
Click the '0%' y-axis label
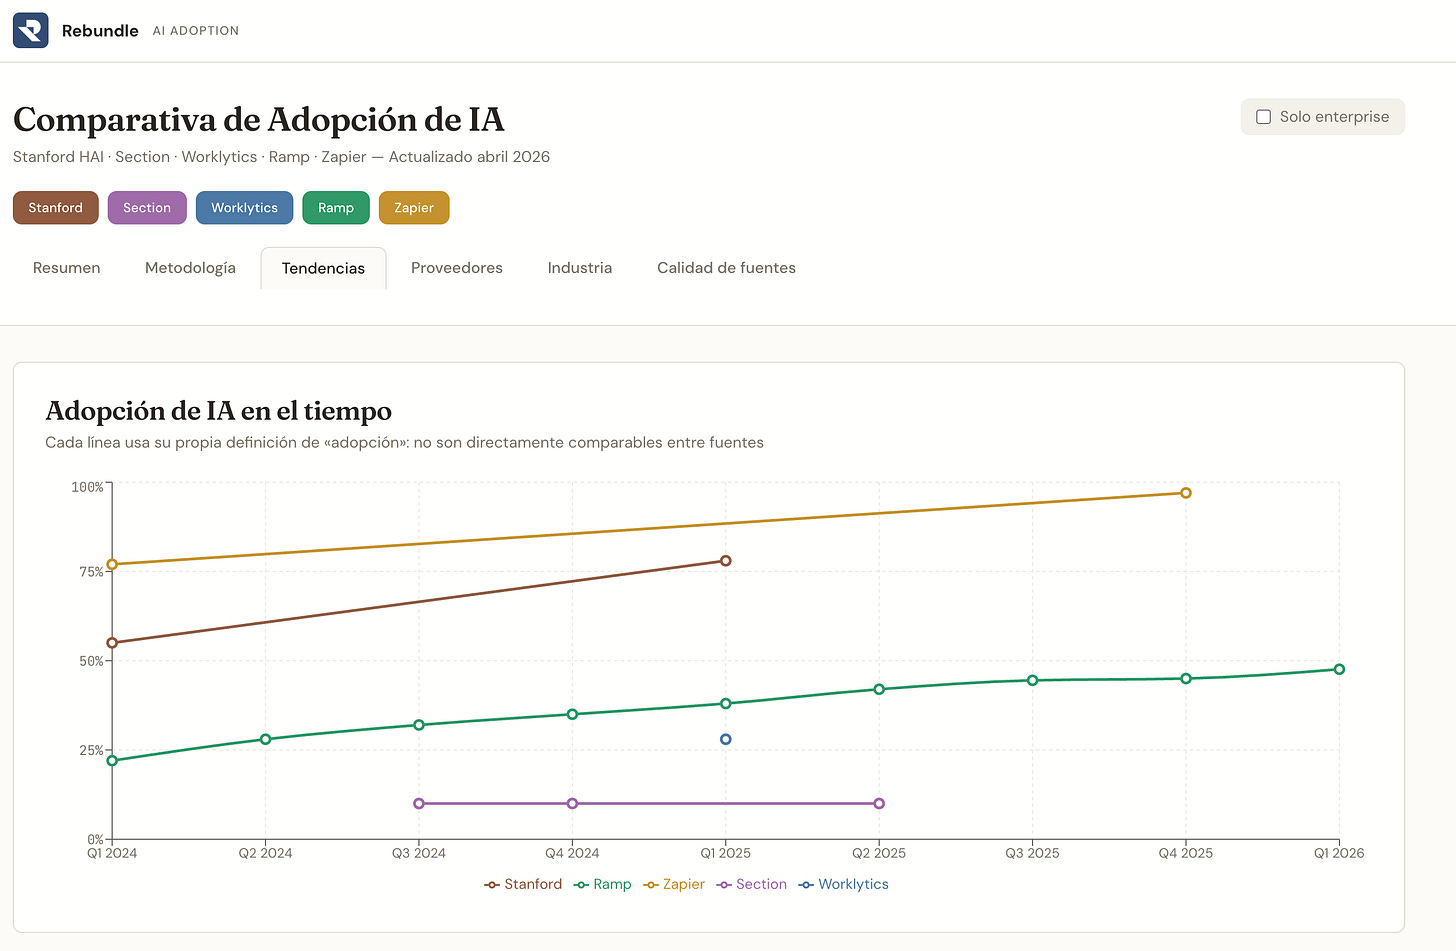point(95,840)
